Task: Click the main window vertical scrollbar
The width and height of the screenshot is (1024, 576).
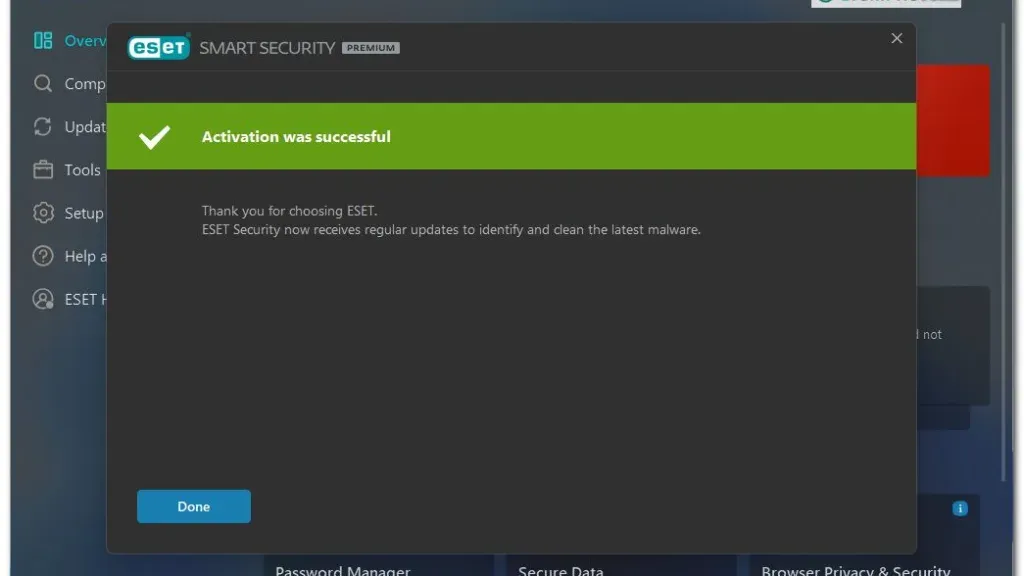Action: tap(1003, 251)
